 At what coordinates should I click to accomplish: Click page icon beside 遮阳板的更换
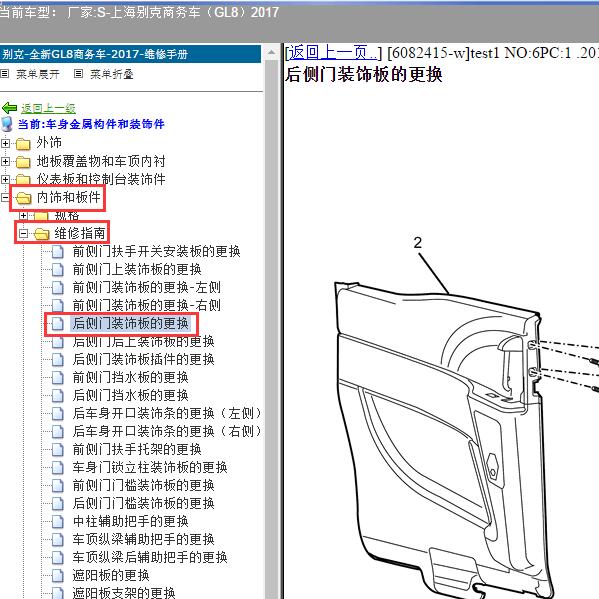point(58,576)
